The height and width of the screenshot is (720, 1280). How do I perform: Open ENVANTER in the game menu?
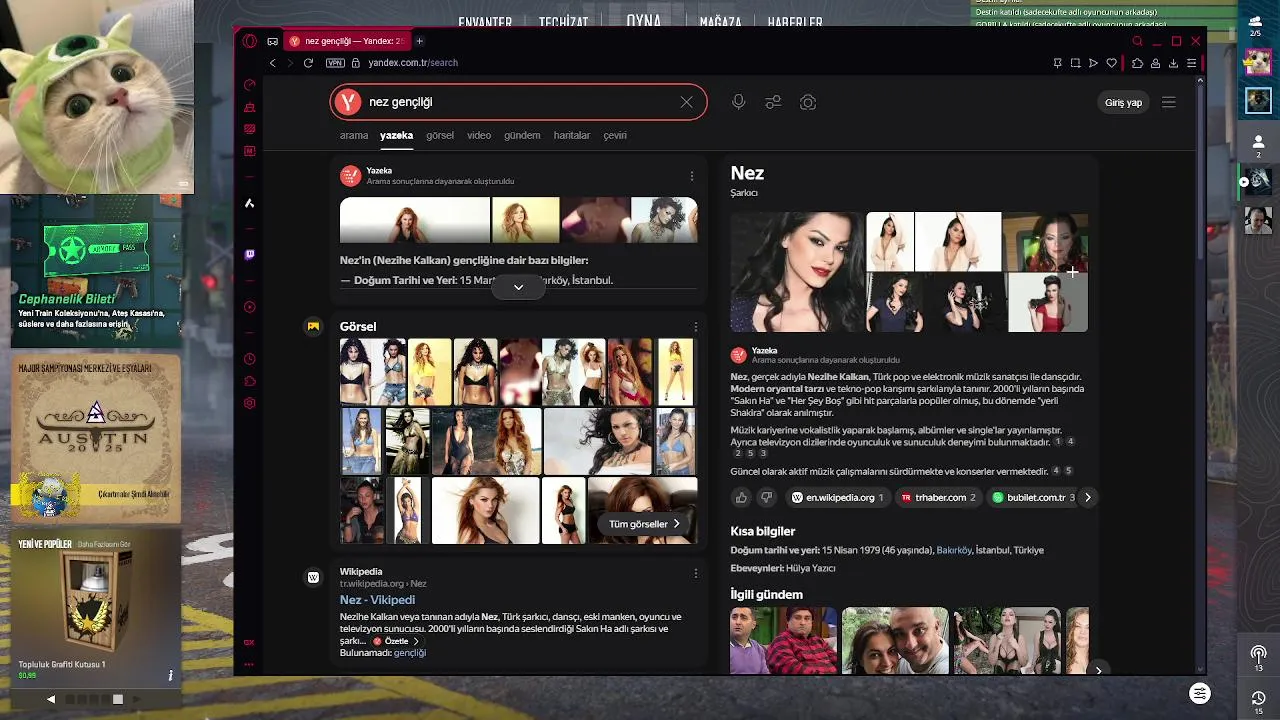[x=485, y=22]
